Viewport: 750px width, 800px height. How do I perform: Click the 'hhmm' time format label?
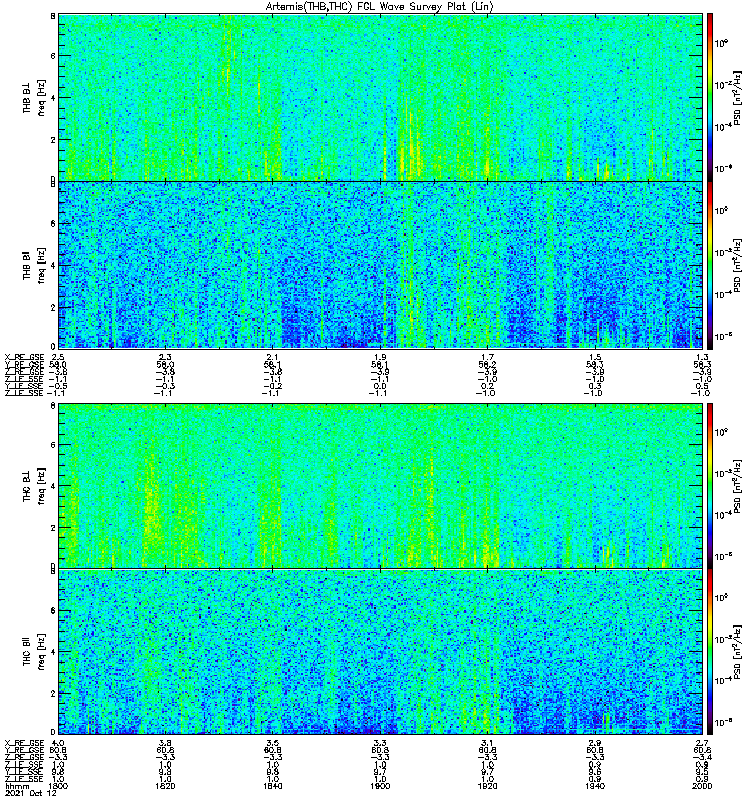(x=17, y=786)
